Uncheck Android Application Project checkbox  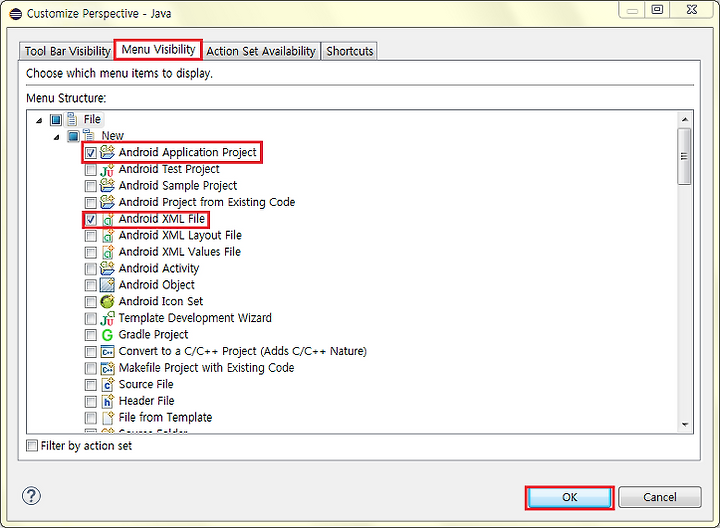point(90,152)
